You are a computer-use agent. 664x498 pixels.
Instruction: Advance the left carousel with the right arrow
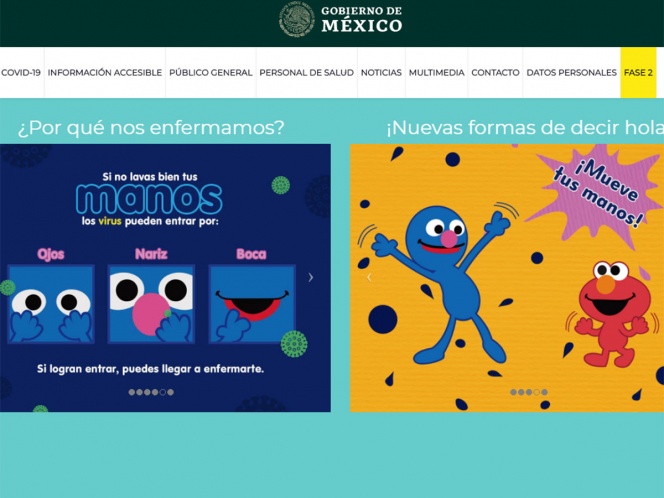311,277
